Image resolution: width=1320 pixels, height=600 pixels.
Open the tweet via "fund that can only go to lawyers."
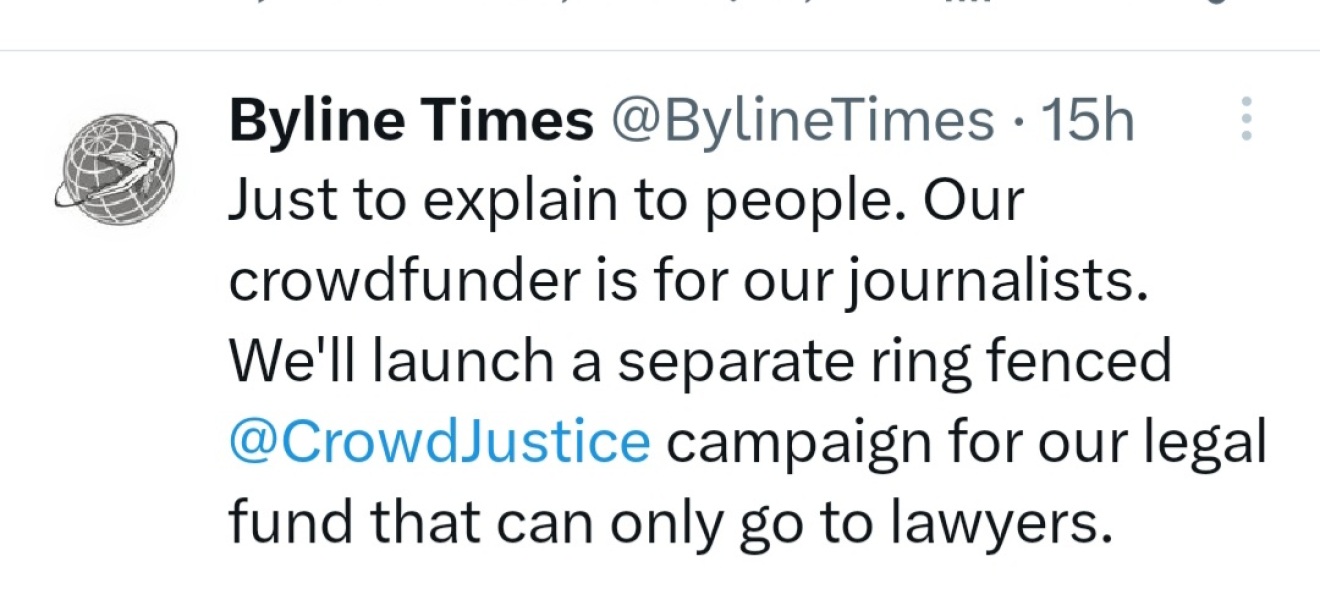(671, 521)
